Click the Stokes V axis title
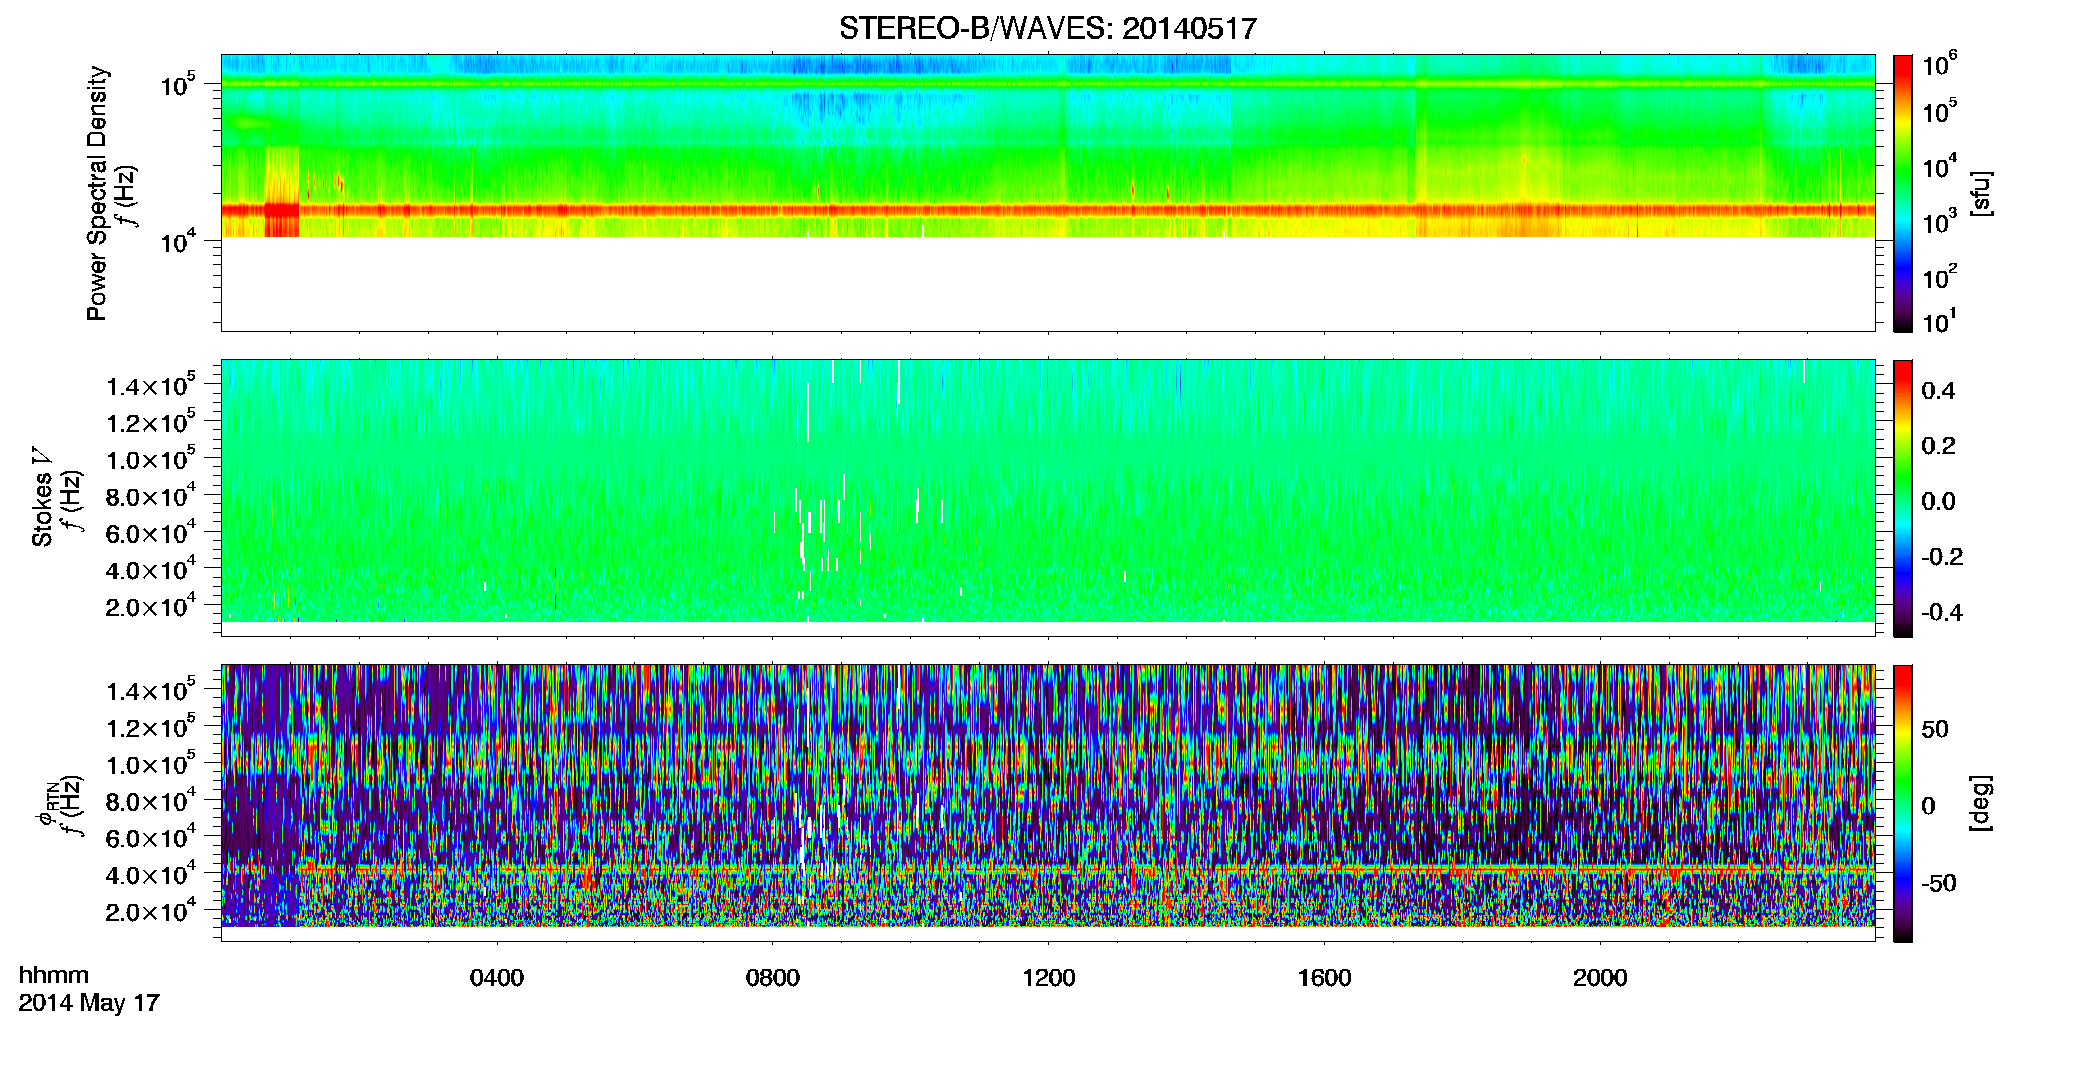Screen dimensions: 2096x1080 pyautogui.click(x=42, y=498)
